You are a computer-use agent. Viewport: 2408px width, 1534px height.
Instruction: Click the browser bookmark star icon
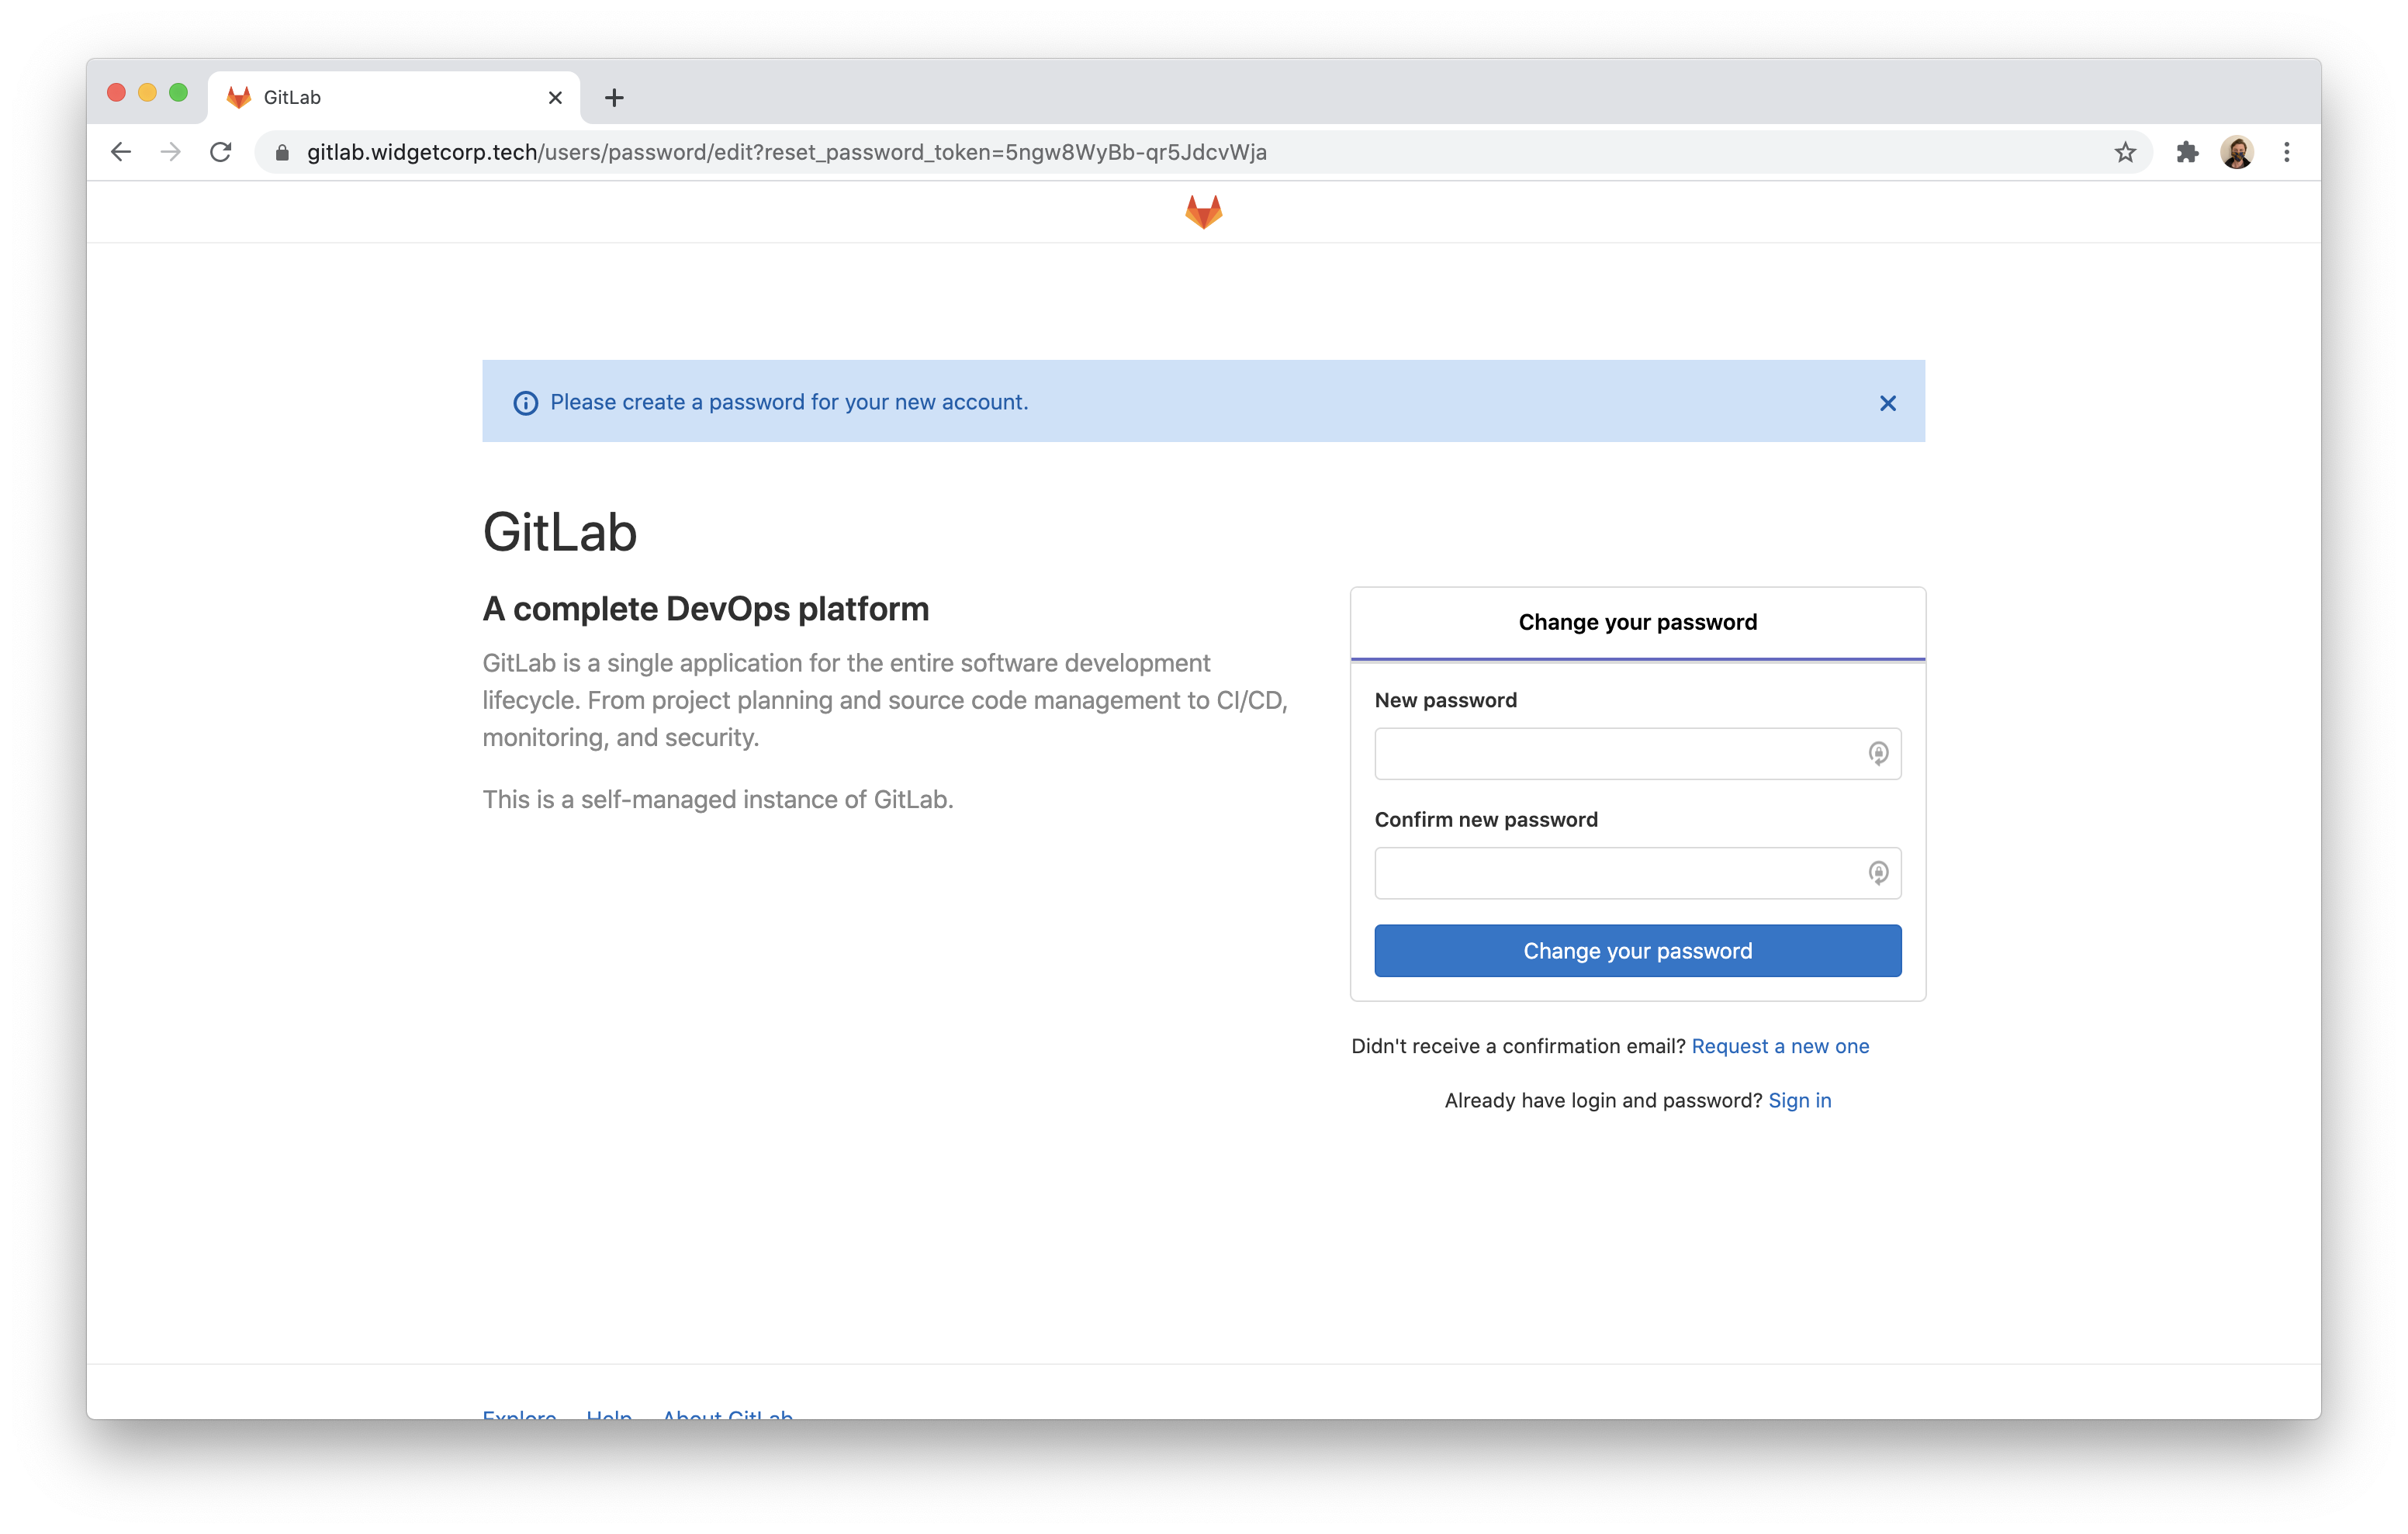pos(2126,153)
